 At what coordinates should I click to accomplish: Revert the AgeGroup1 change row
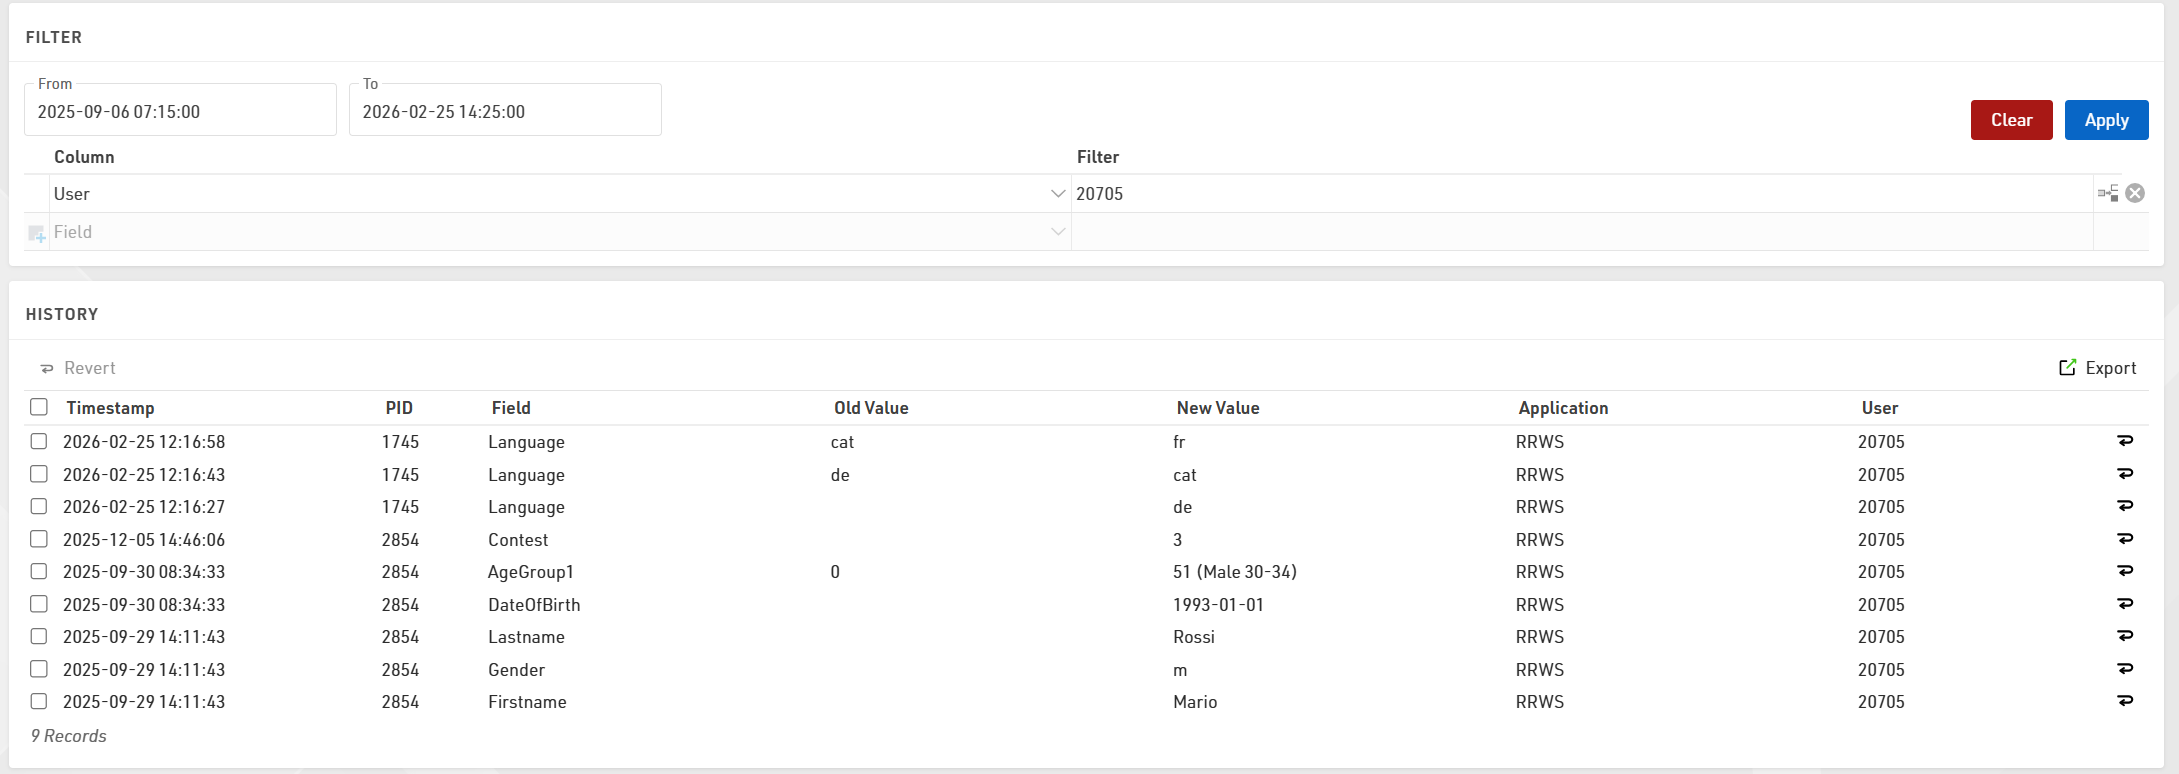click(x=2125, y=571)
